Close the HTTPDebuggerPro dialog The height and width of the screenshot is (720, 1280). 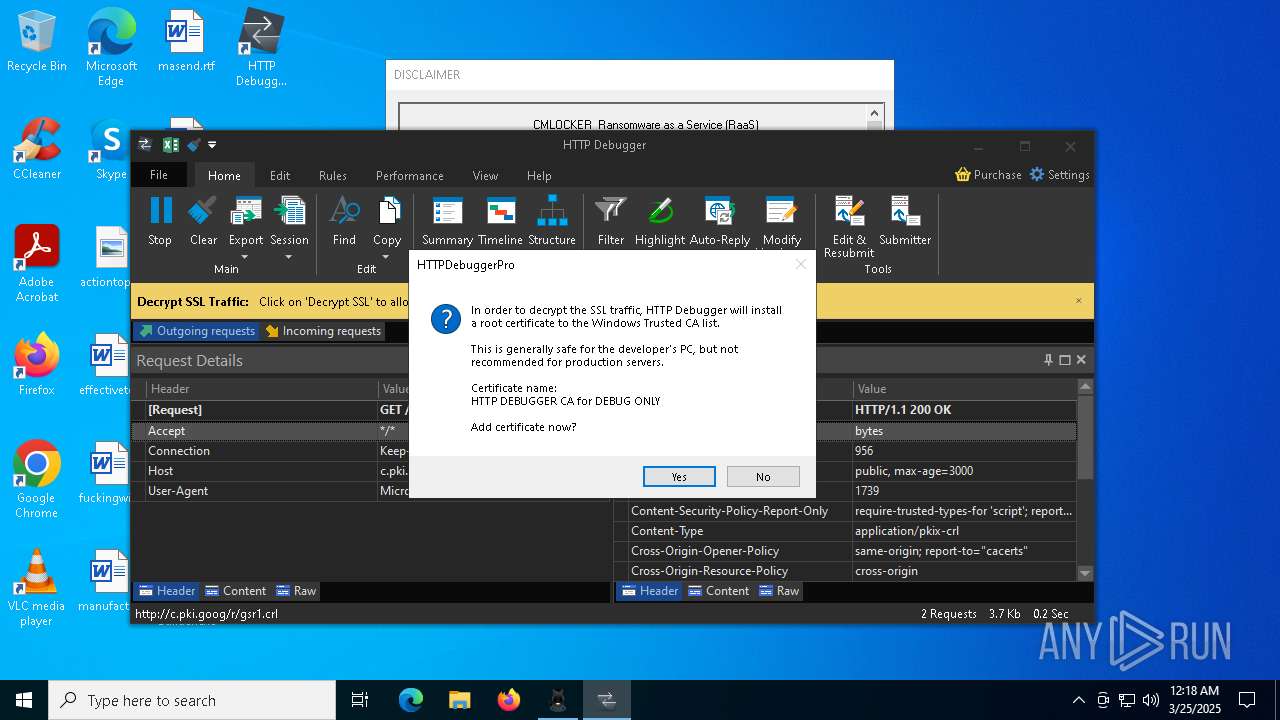(x=800, y=264)
